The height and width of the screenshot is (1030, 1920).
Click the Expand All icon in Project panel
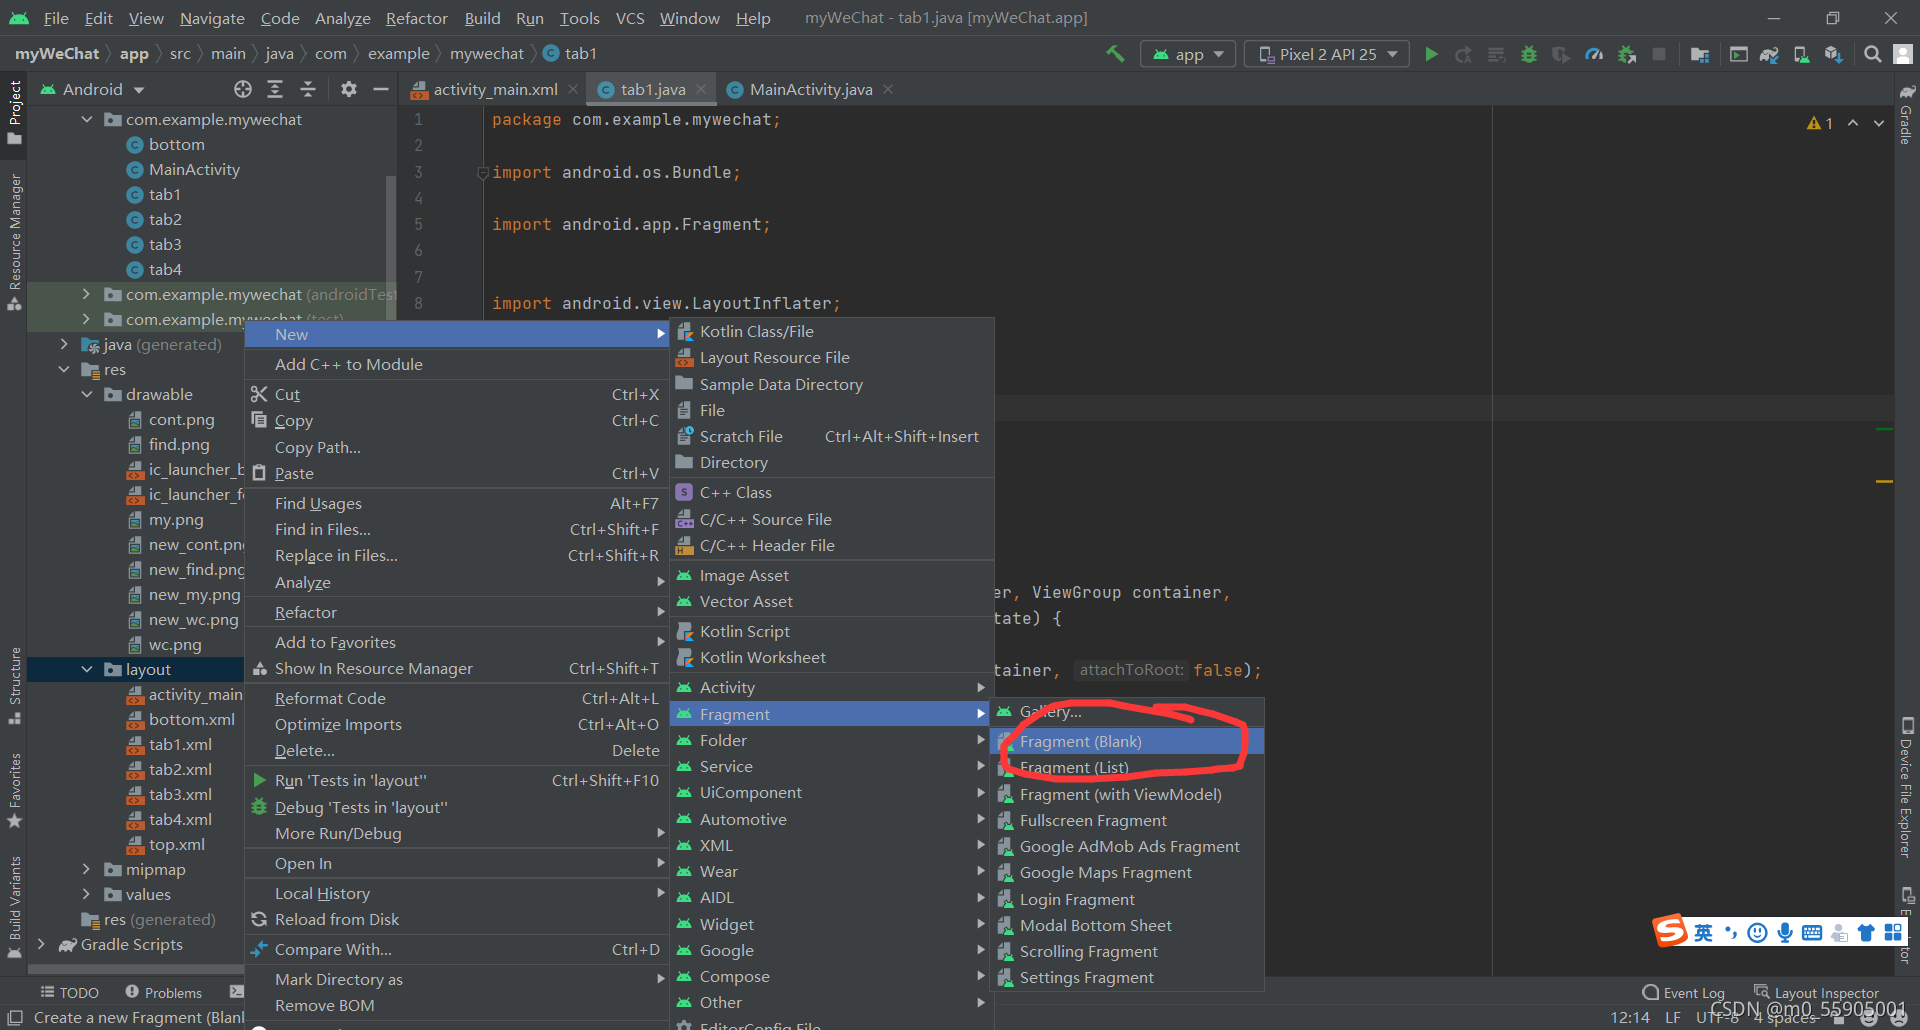click(x=275, y=89)
